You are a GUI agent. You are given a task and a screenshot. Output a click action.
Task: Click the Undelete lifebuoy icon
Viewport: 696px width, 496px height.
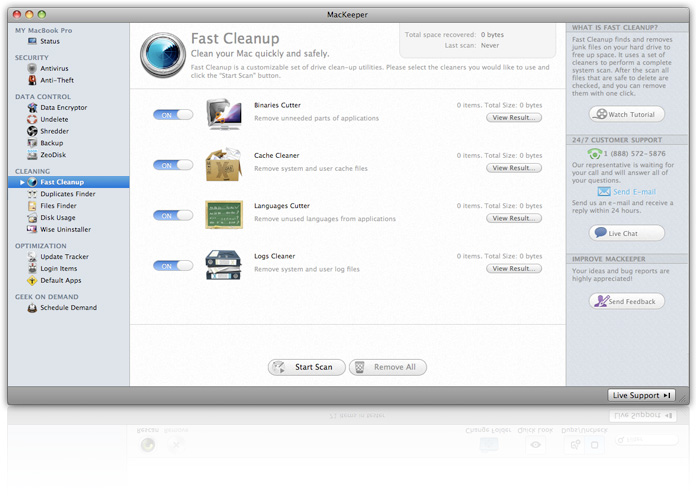coord(32,119)
